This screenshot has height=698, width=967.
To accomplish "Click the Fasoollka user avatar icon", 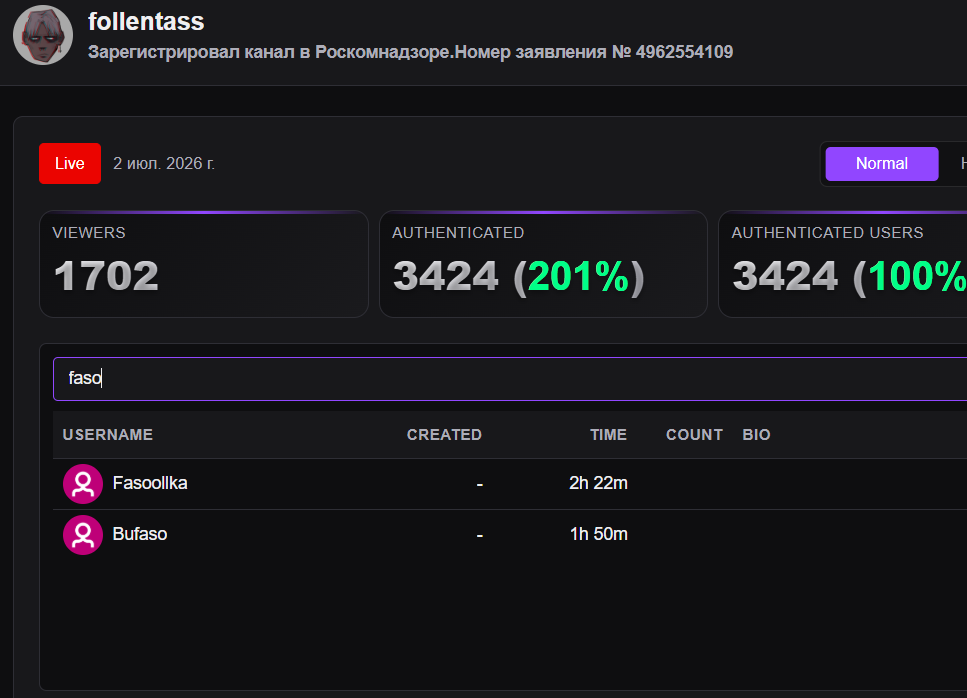I will point(83,483).
